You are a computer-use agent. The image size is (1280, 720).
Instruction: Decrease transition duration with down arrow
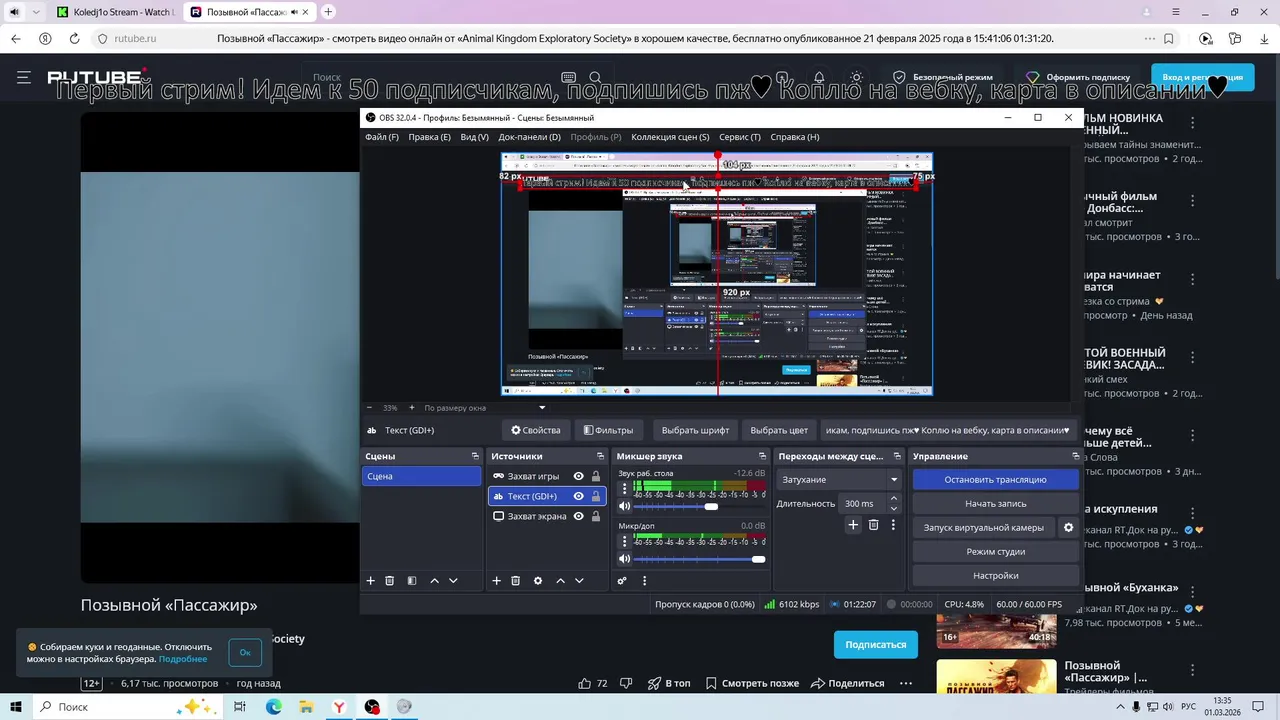click(x=894, y=508)
